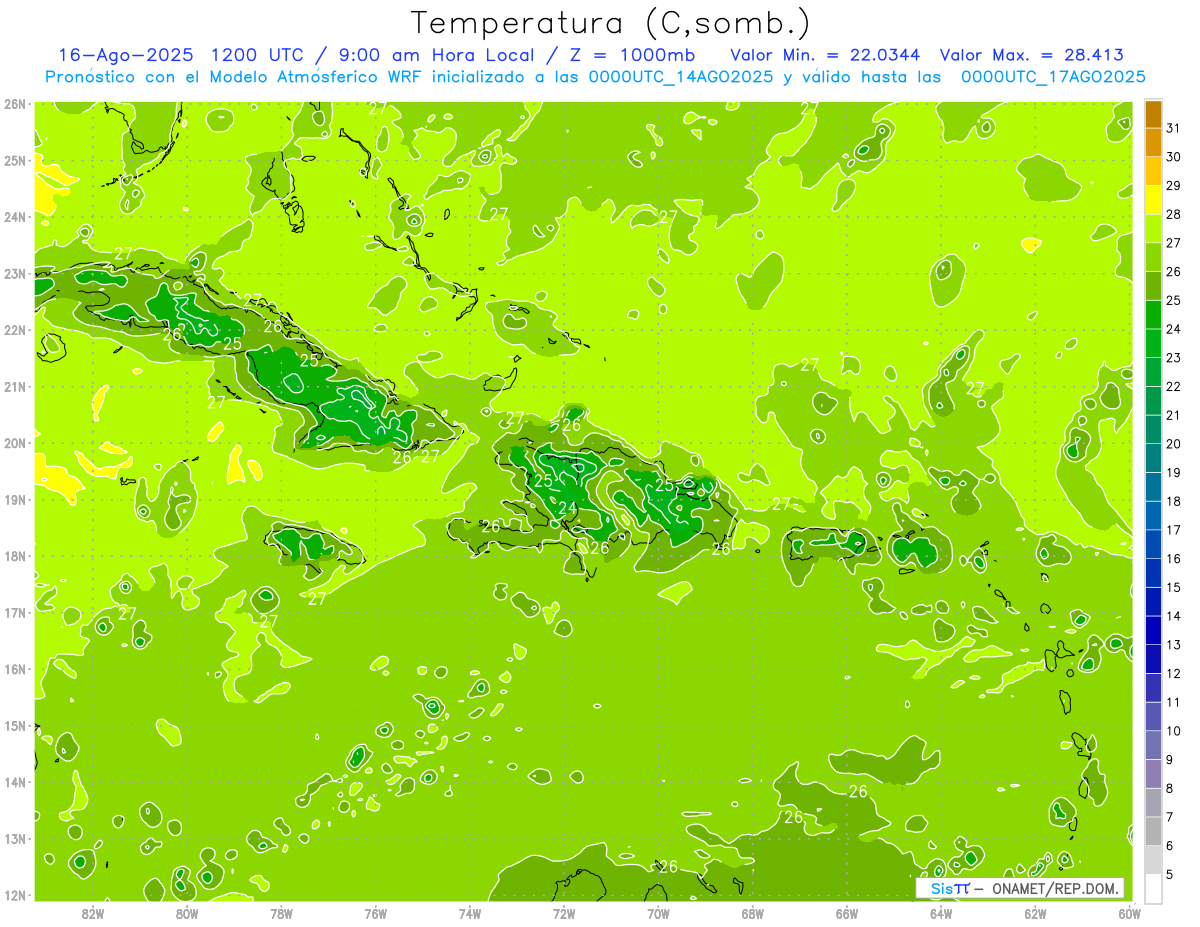Click the color bar label "28"
The height and width of the screenshot is (927, 1200).
[1173, 214]
